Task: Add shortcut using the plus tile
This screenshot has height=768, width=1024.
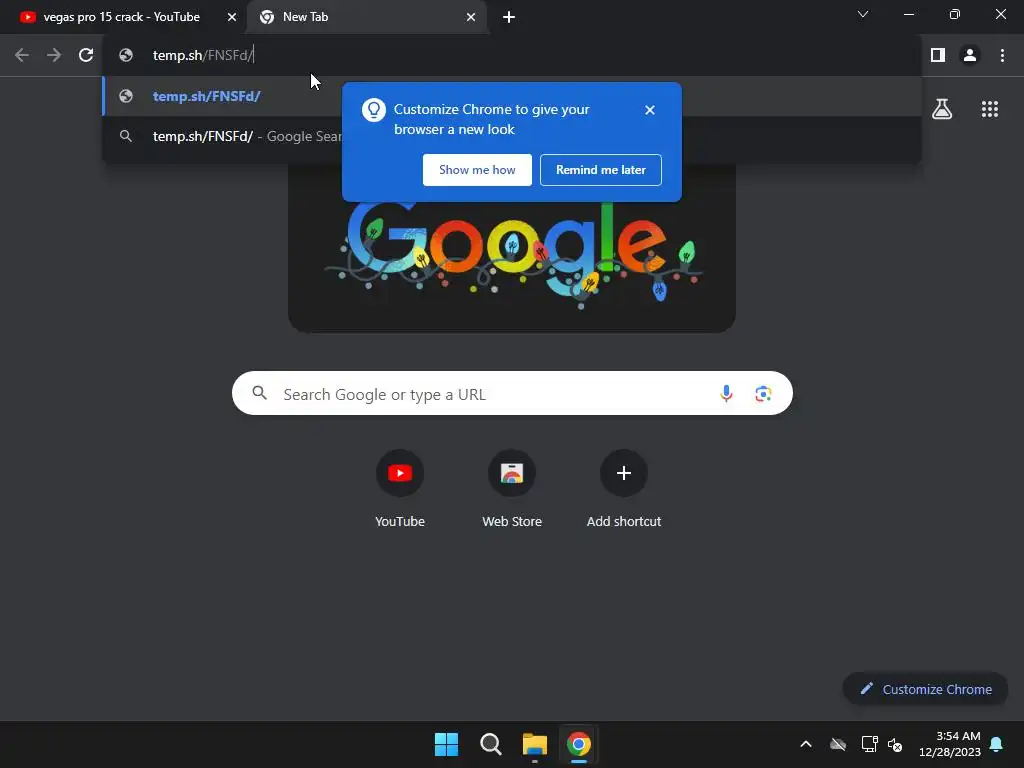Action: coord(624,488)
